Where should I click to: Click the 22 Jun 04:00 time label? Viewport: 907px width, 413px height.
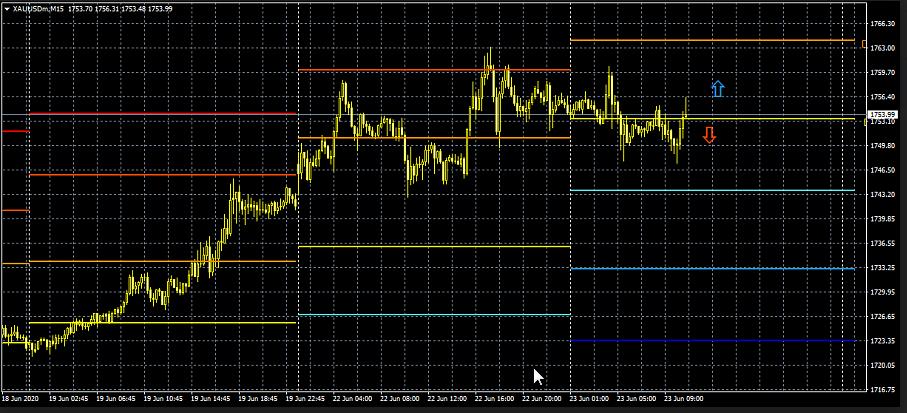point(353,399)
